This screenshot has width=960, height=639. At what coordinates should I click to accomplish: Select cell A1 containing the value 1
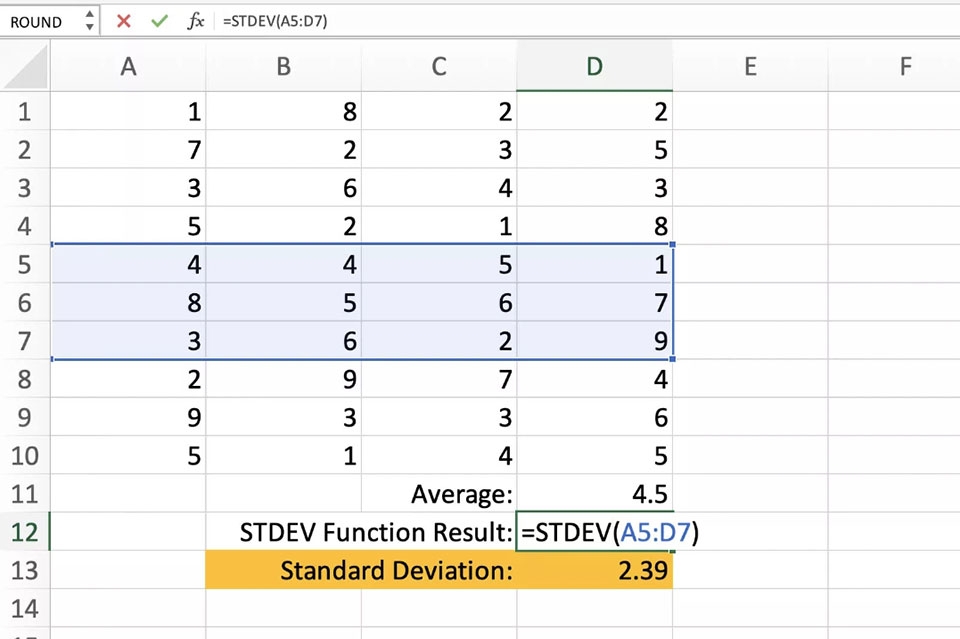point(128,112)
